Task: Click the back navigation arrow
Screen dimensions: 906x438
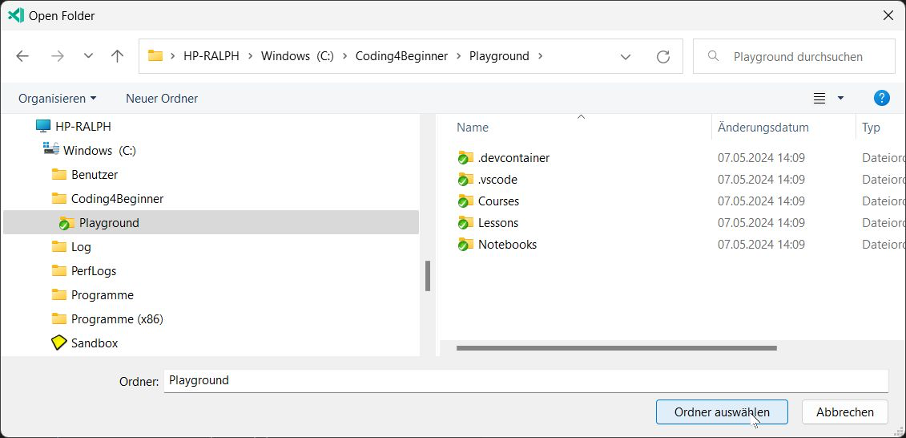Action: (x=23, y=56)
